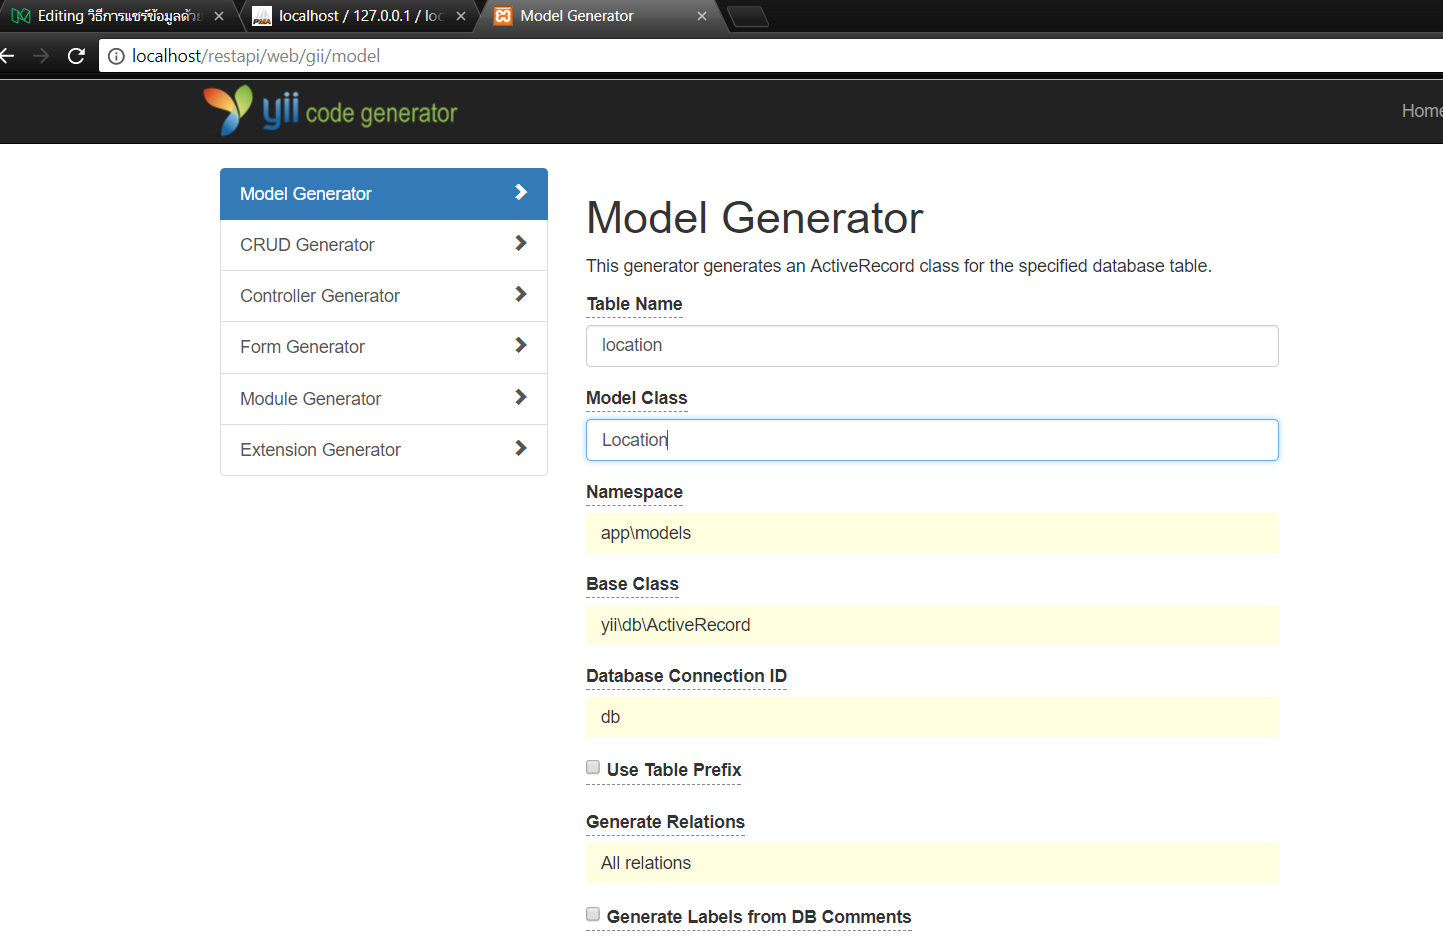Image resolution: width=1443 pixels, height=949 pixels.
Task: Enable the Use Table Prefix checkbox
Action: point(593,767)
